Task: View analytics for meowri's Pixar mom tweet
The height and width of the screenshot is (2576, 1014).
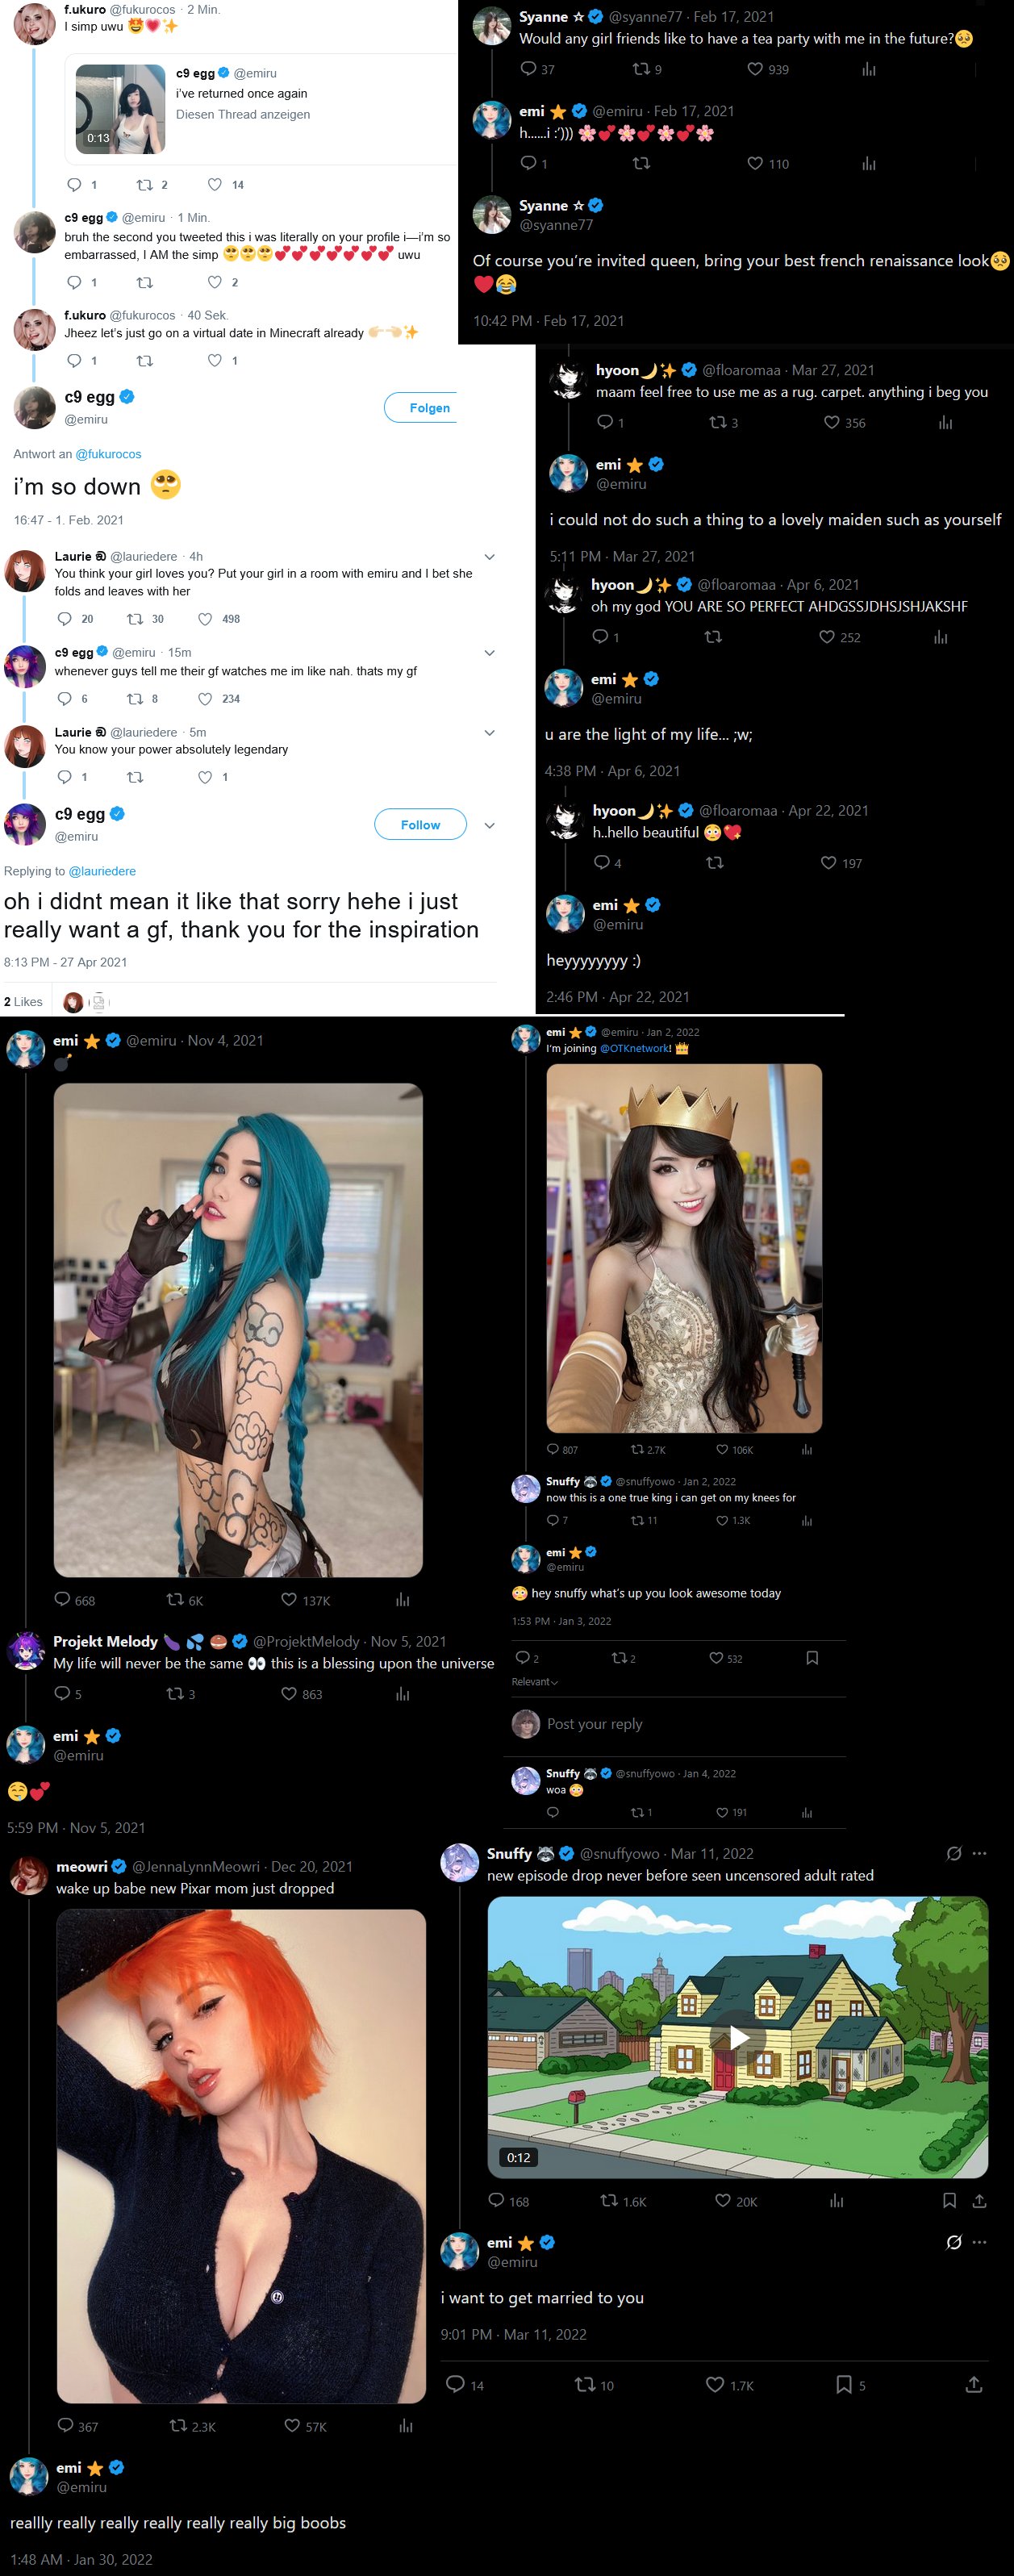Action: [405, 2425]
